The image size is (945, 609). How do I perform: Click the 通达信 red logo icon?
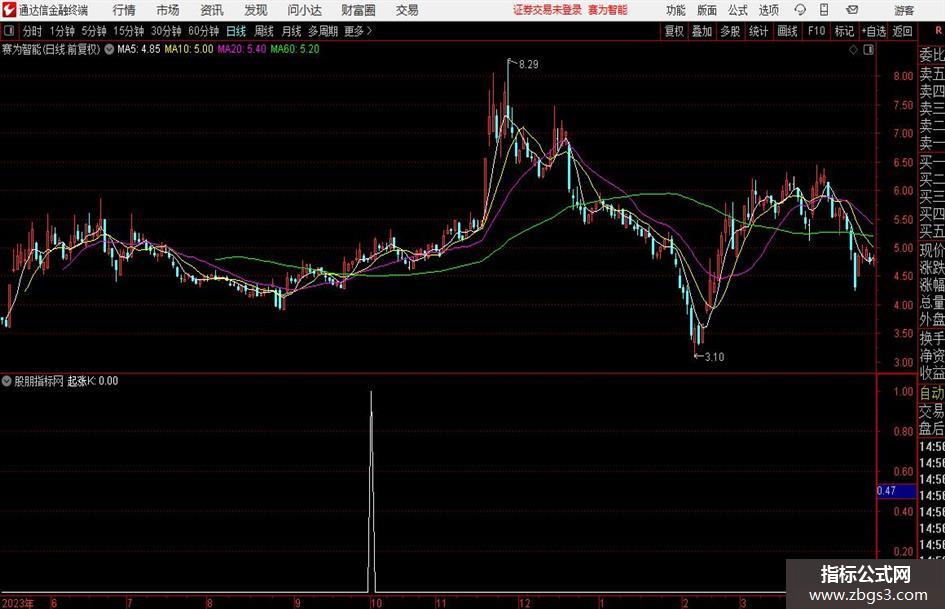9,10
